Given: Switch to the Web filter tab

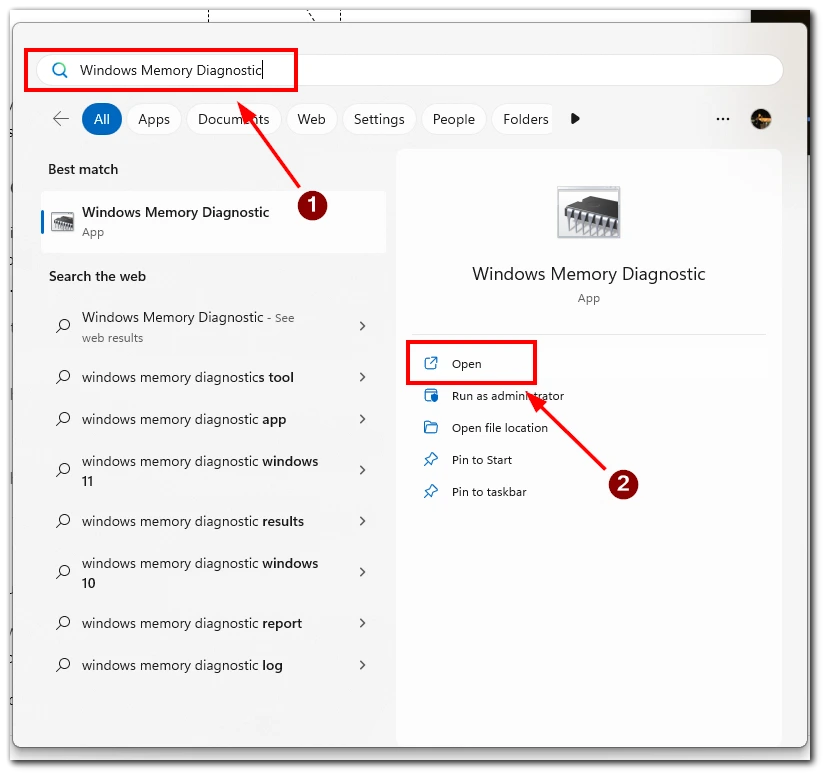Looking at the screenshot, I should click(x=311, y=119).
